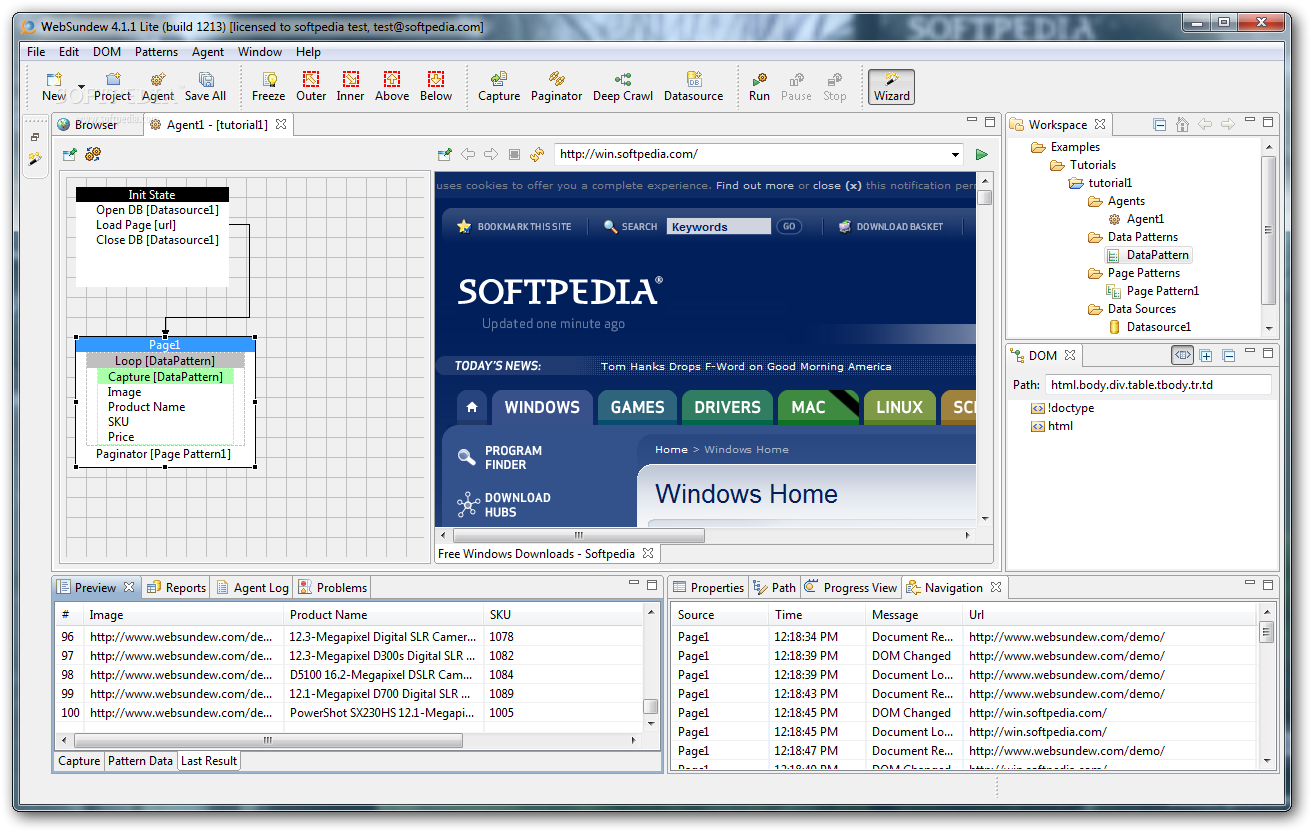Screen dimensions: 1312x832
Task: Open the New button dropdown arrow
Action: tap(81, 87)
